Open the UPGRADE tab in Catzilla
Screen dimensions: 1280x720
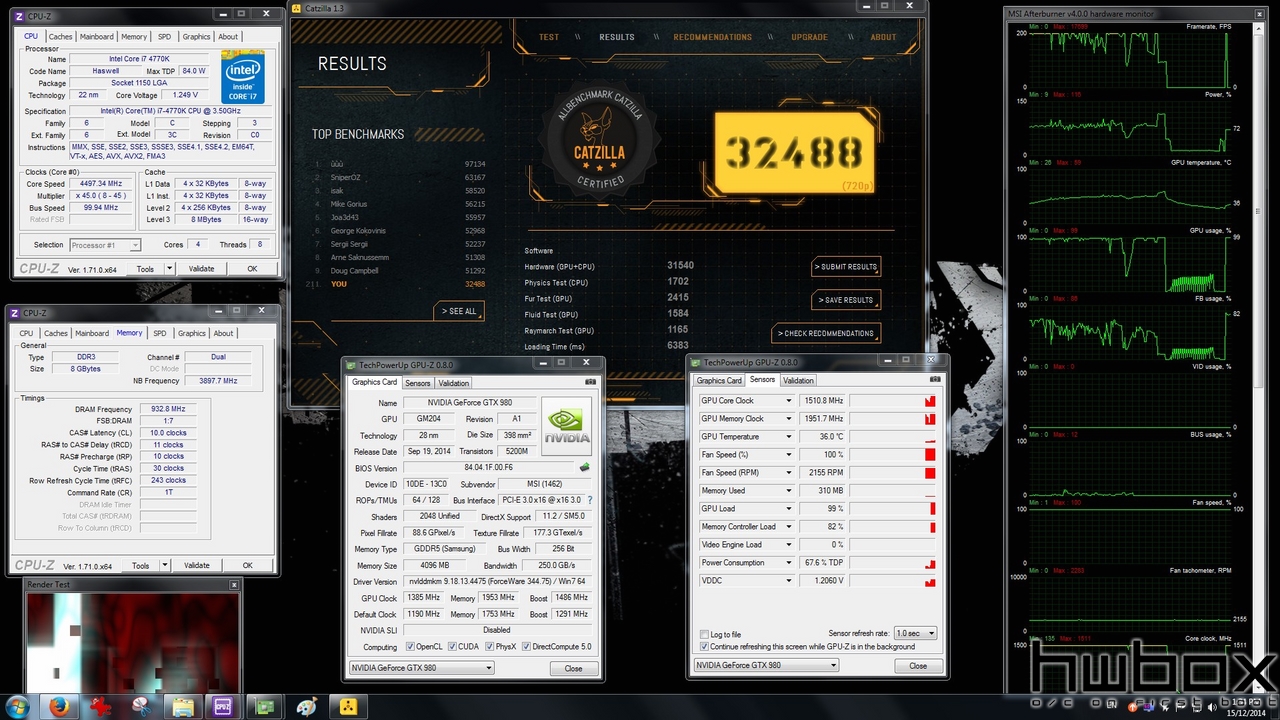[810, 37]
